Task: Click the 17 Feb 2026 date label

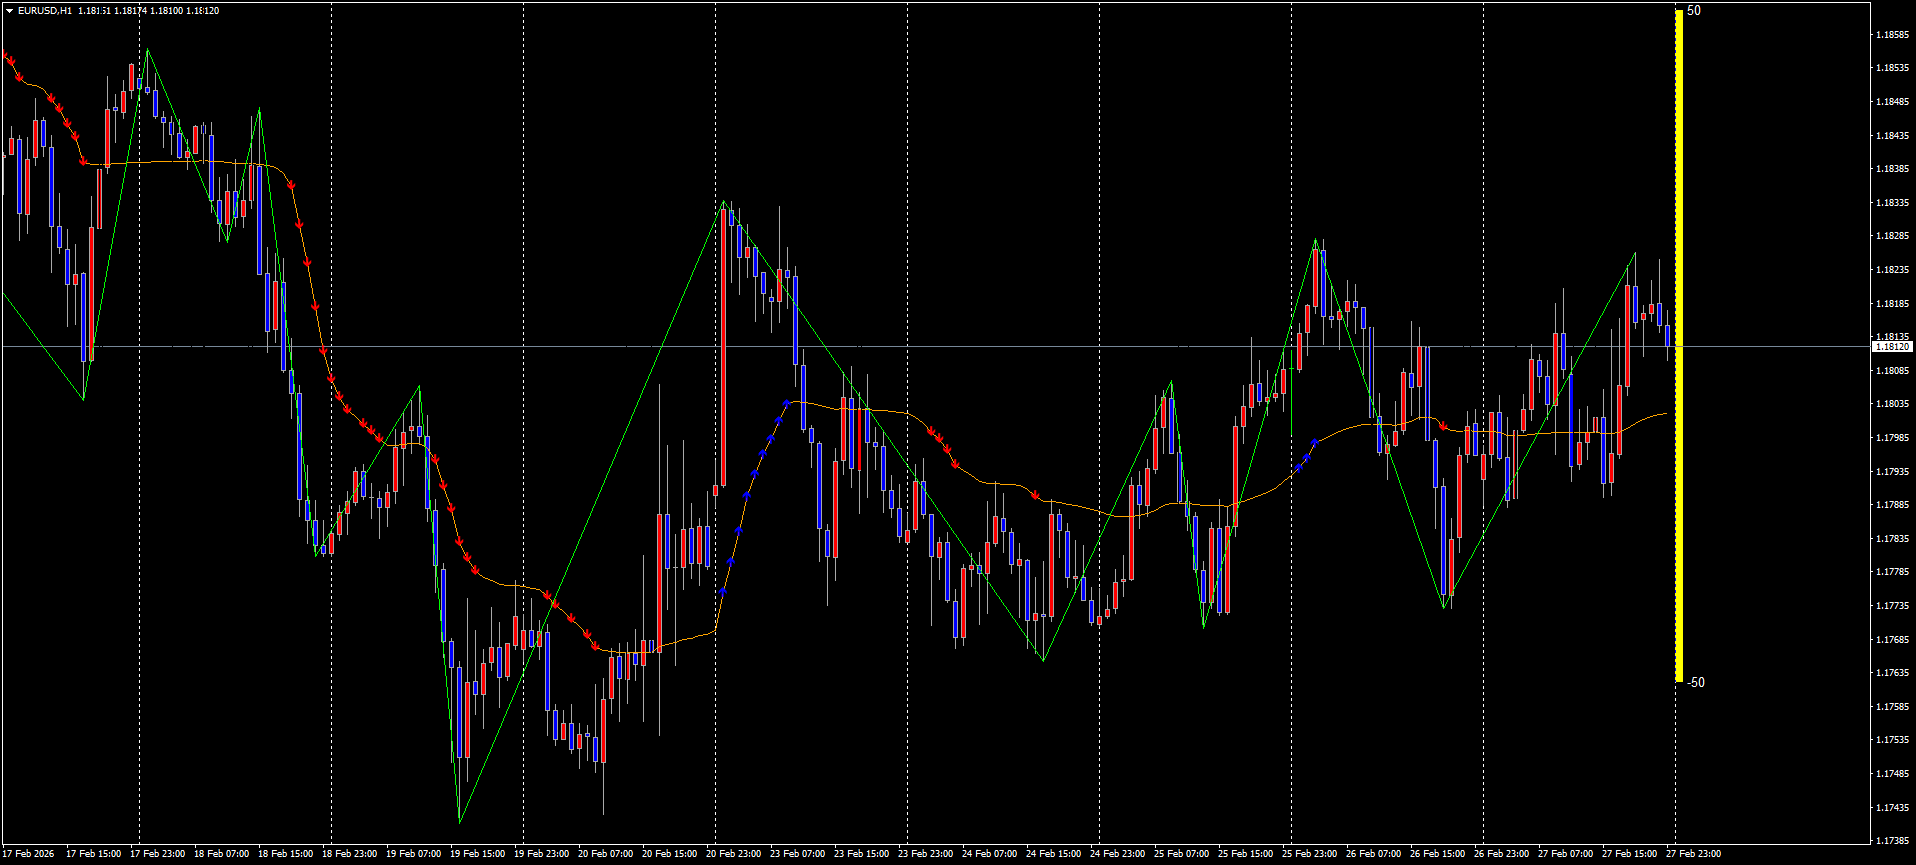Action: pos(29,854)
